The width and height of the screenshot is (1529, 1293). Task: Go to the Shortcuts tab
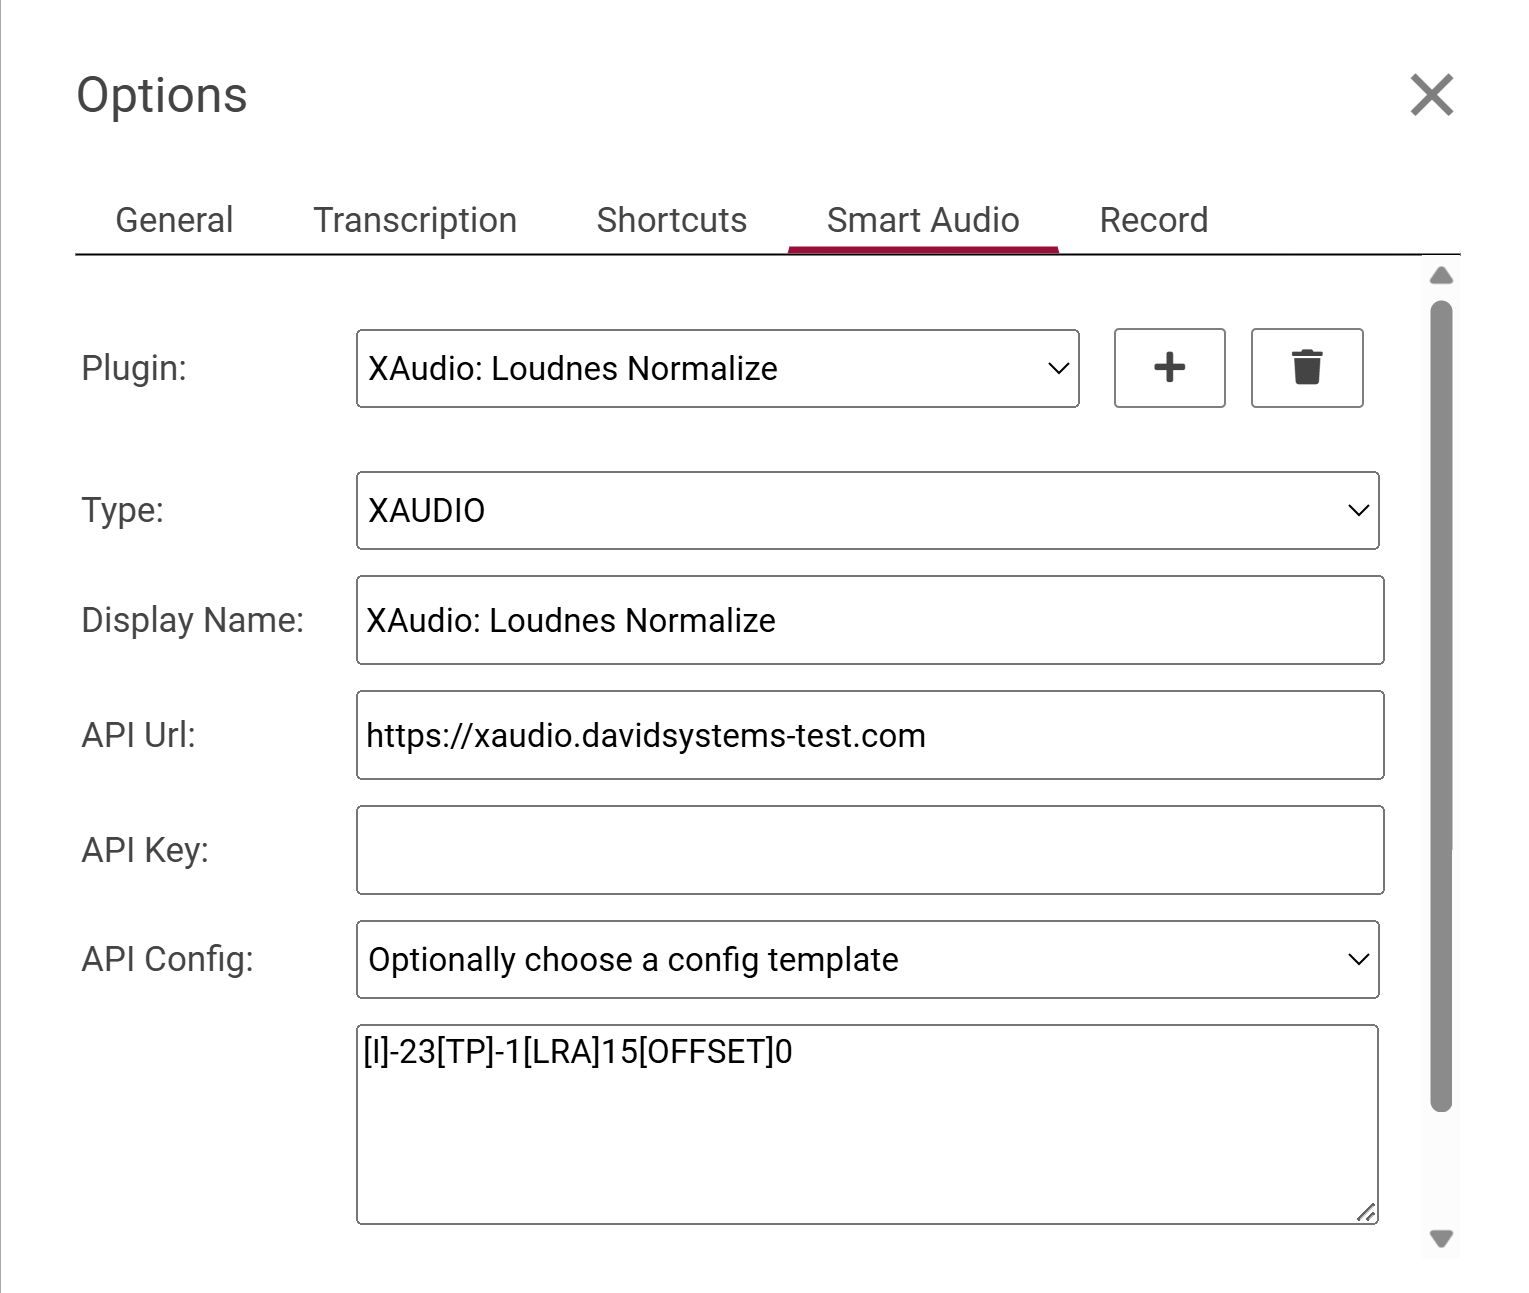pos(671,220)
